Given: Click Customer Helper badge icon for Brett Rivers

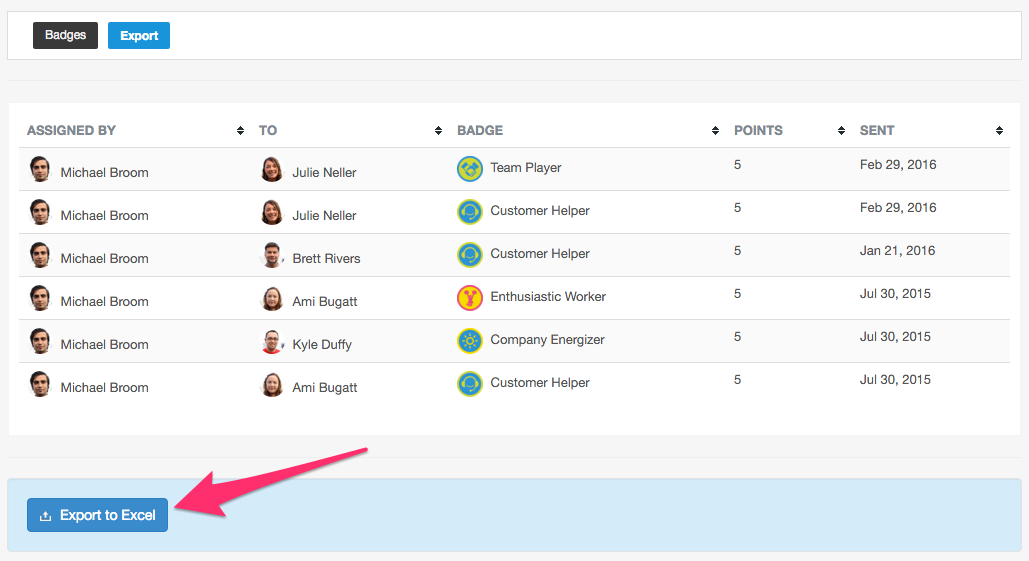Looking at the screenshot, I should tap(469, 255).
